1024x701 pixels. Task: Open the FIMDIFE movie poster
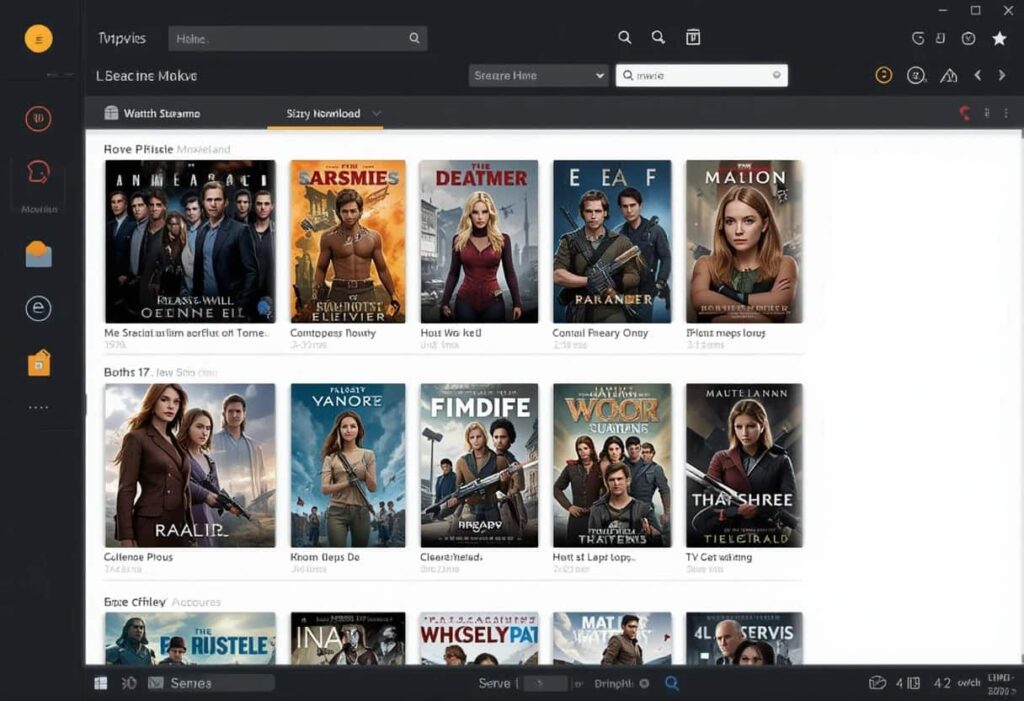tap(479, 465)
